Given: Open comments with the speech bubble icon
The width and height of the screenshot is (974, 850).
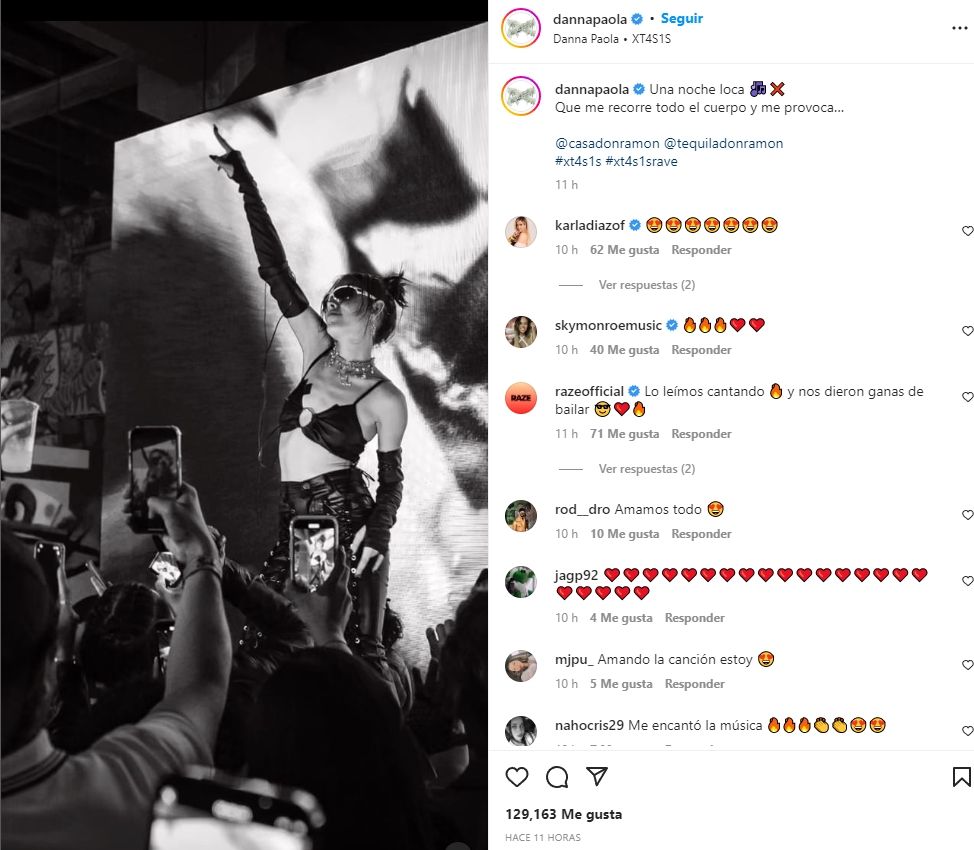Looking at the screenshot, I should point(557,777).
